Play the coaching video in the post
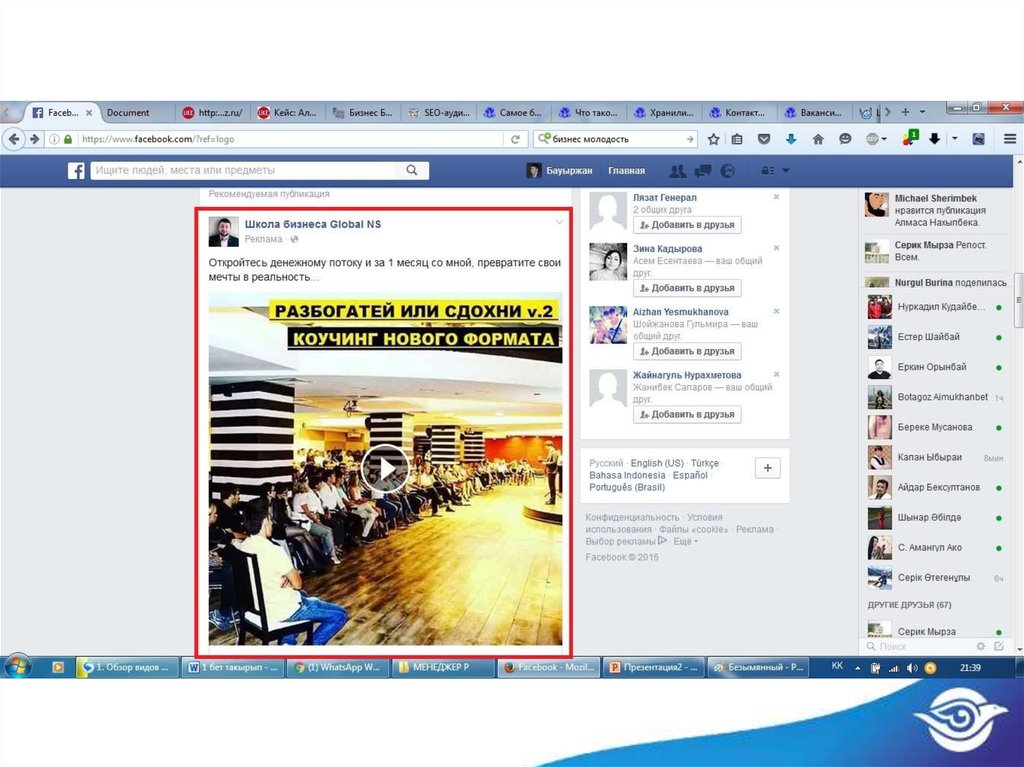Viewport: 1024px width, 767px height. tap(384, 468)
